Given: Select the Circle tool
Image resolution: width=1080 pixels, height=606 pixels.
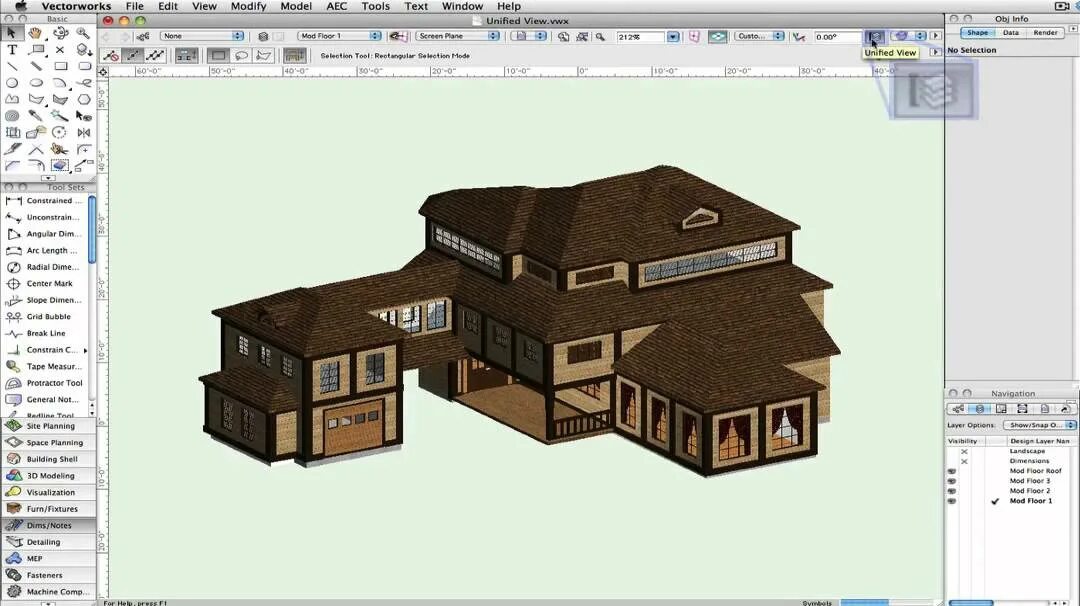Looking at the screenshot, I should 12,83.
